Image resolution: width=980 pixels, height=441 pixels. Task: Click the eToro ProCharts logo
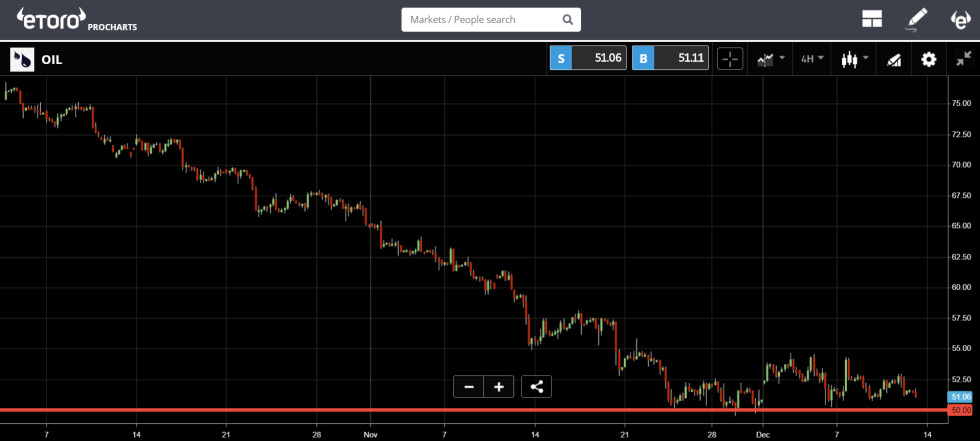[76, 18]
